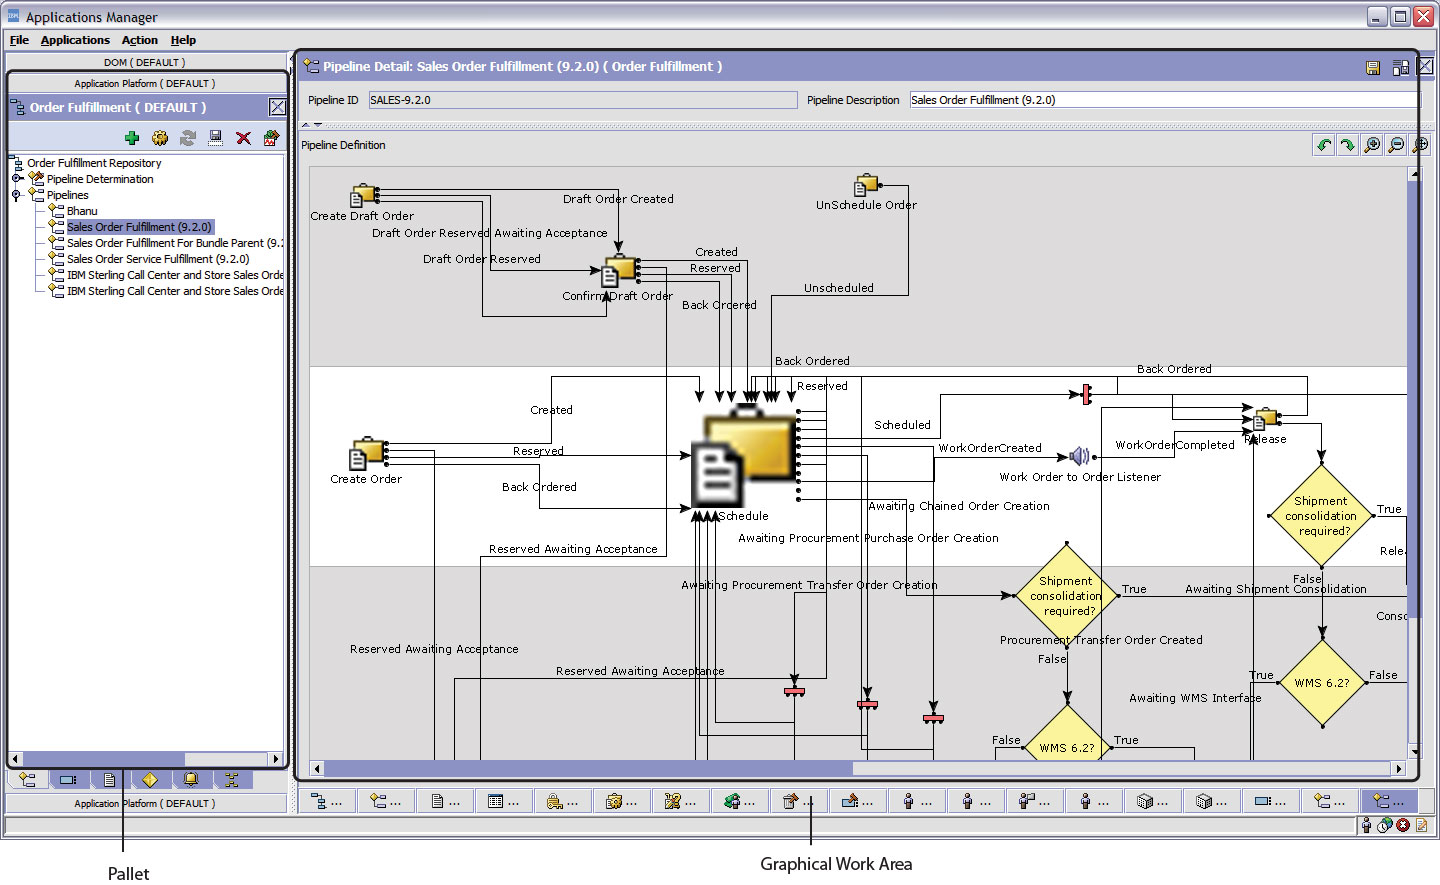Save pipeline using yellow floppy disk icon
Image resolution: width=1440 pixels, height=885 pixels.
click(1373, 68)
